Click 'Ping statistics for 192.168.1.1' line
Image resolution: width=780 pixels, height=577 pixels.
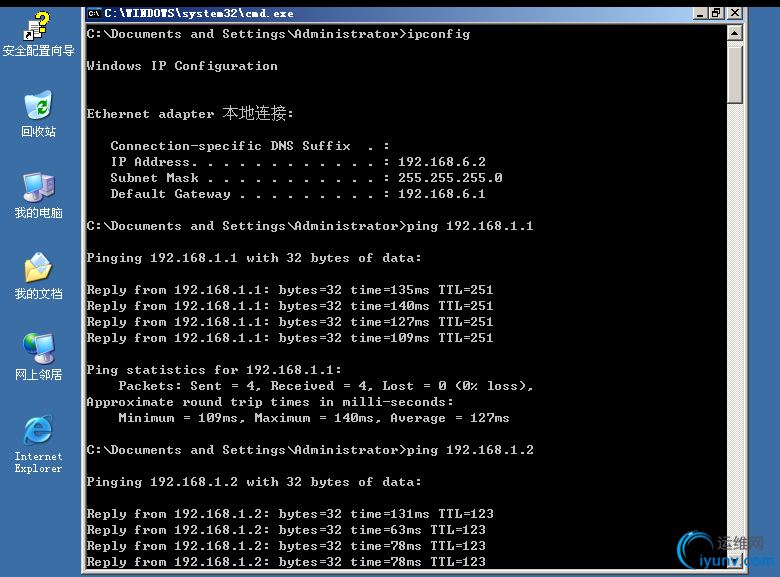214,370
